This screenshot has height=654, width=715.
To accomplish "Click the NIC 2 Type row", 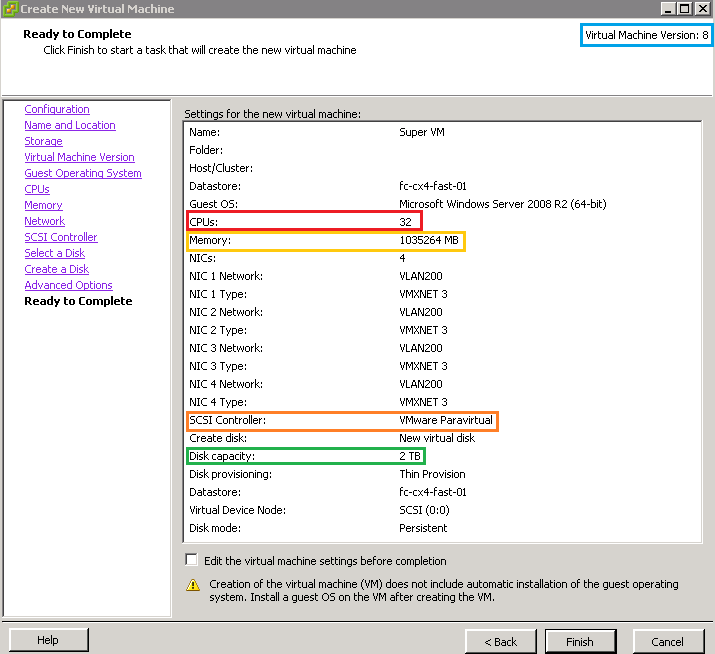I will [318, 330].
